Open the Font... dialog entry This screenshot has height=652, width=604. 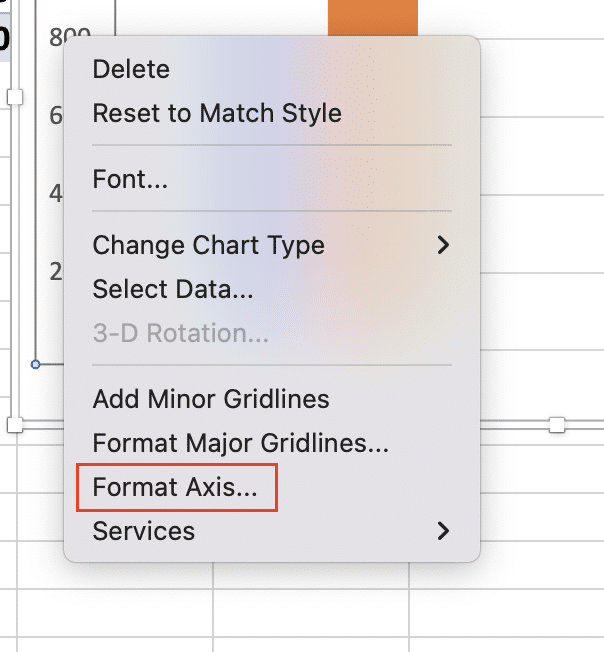(130, 179)
